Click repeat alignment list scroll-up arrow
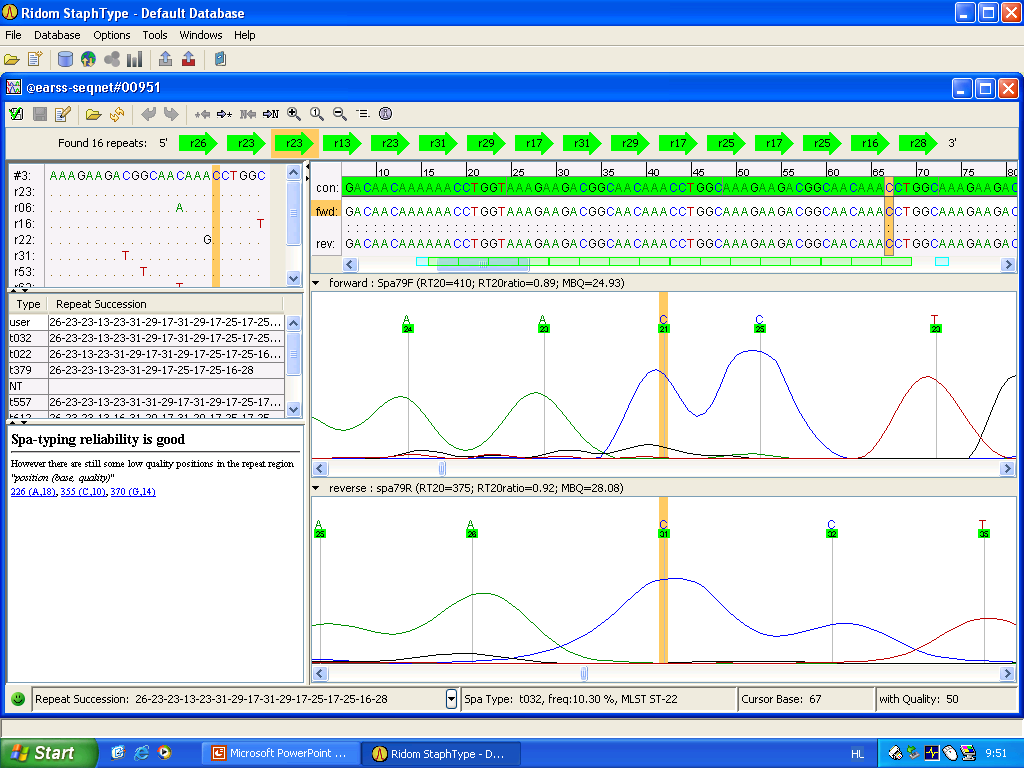Image resolution: width=1024 pixels, height=768 pixels. point(293,172)
